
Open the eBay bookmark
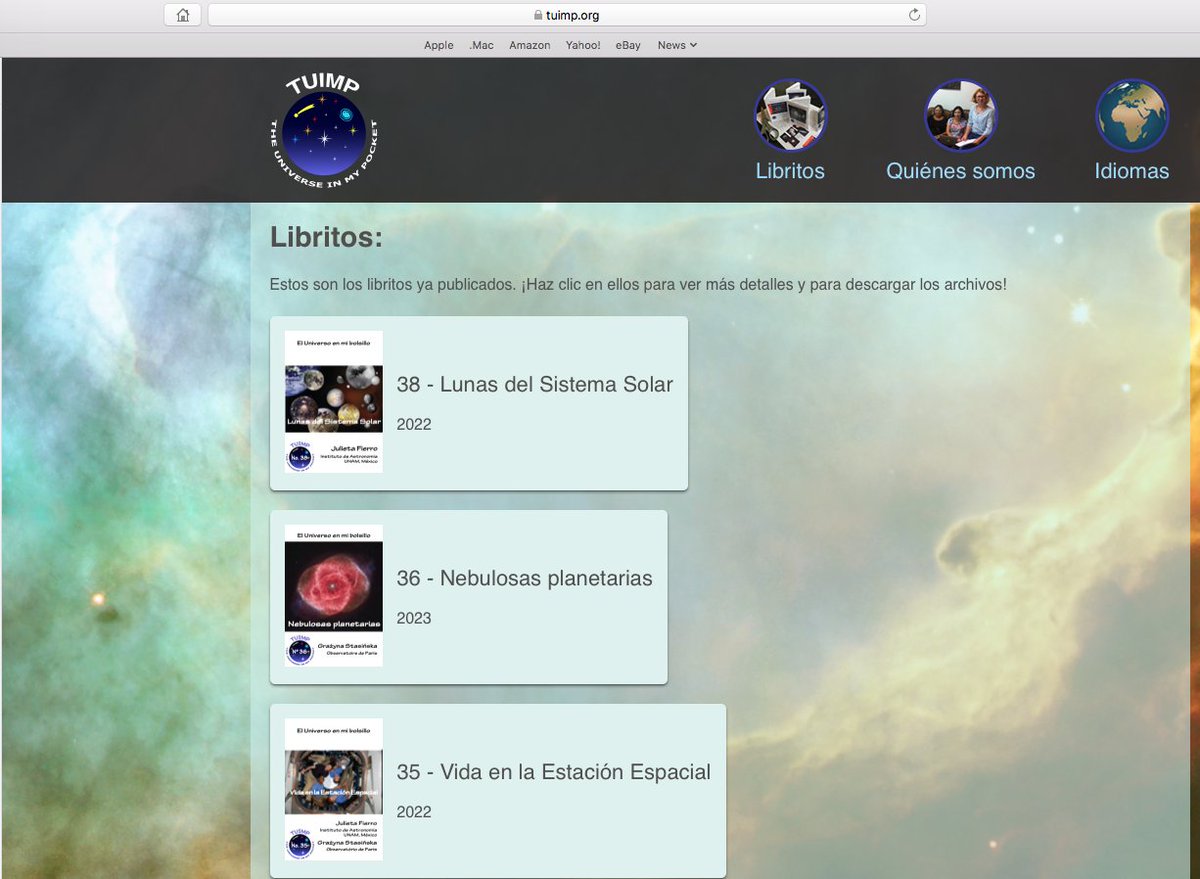tap(628, 45)
